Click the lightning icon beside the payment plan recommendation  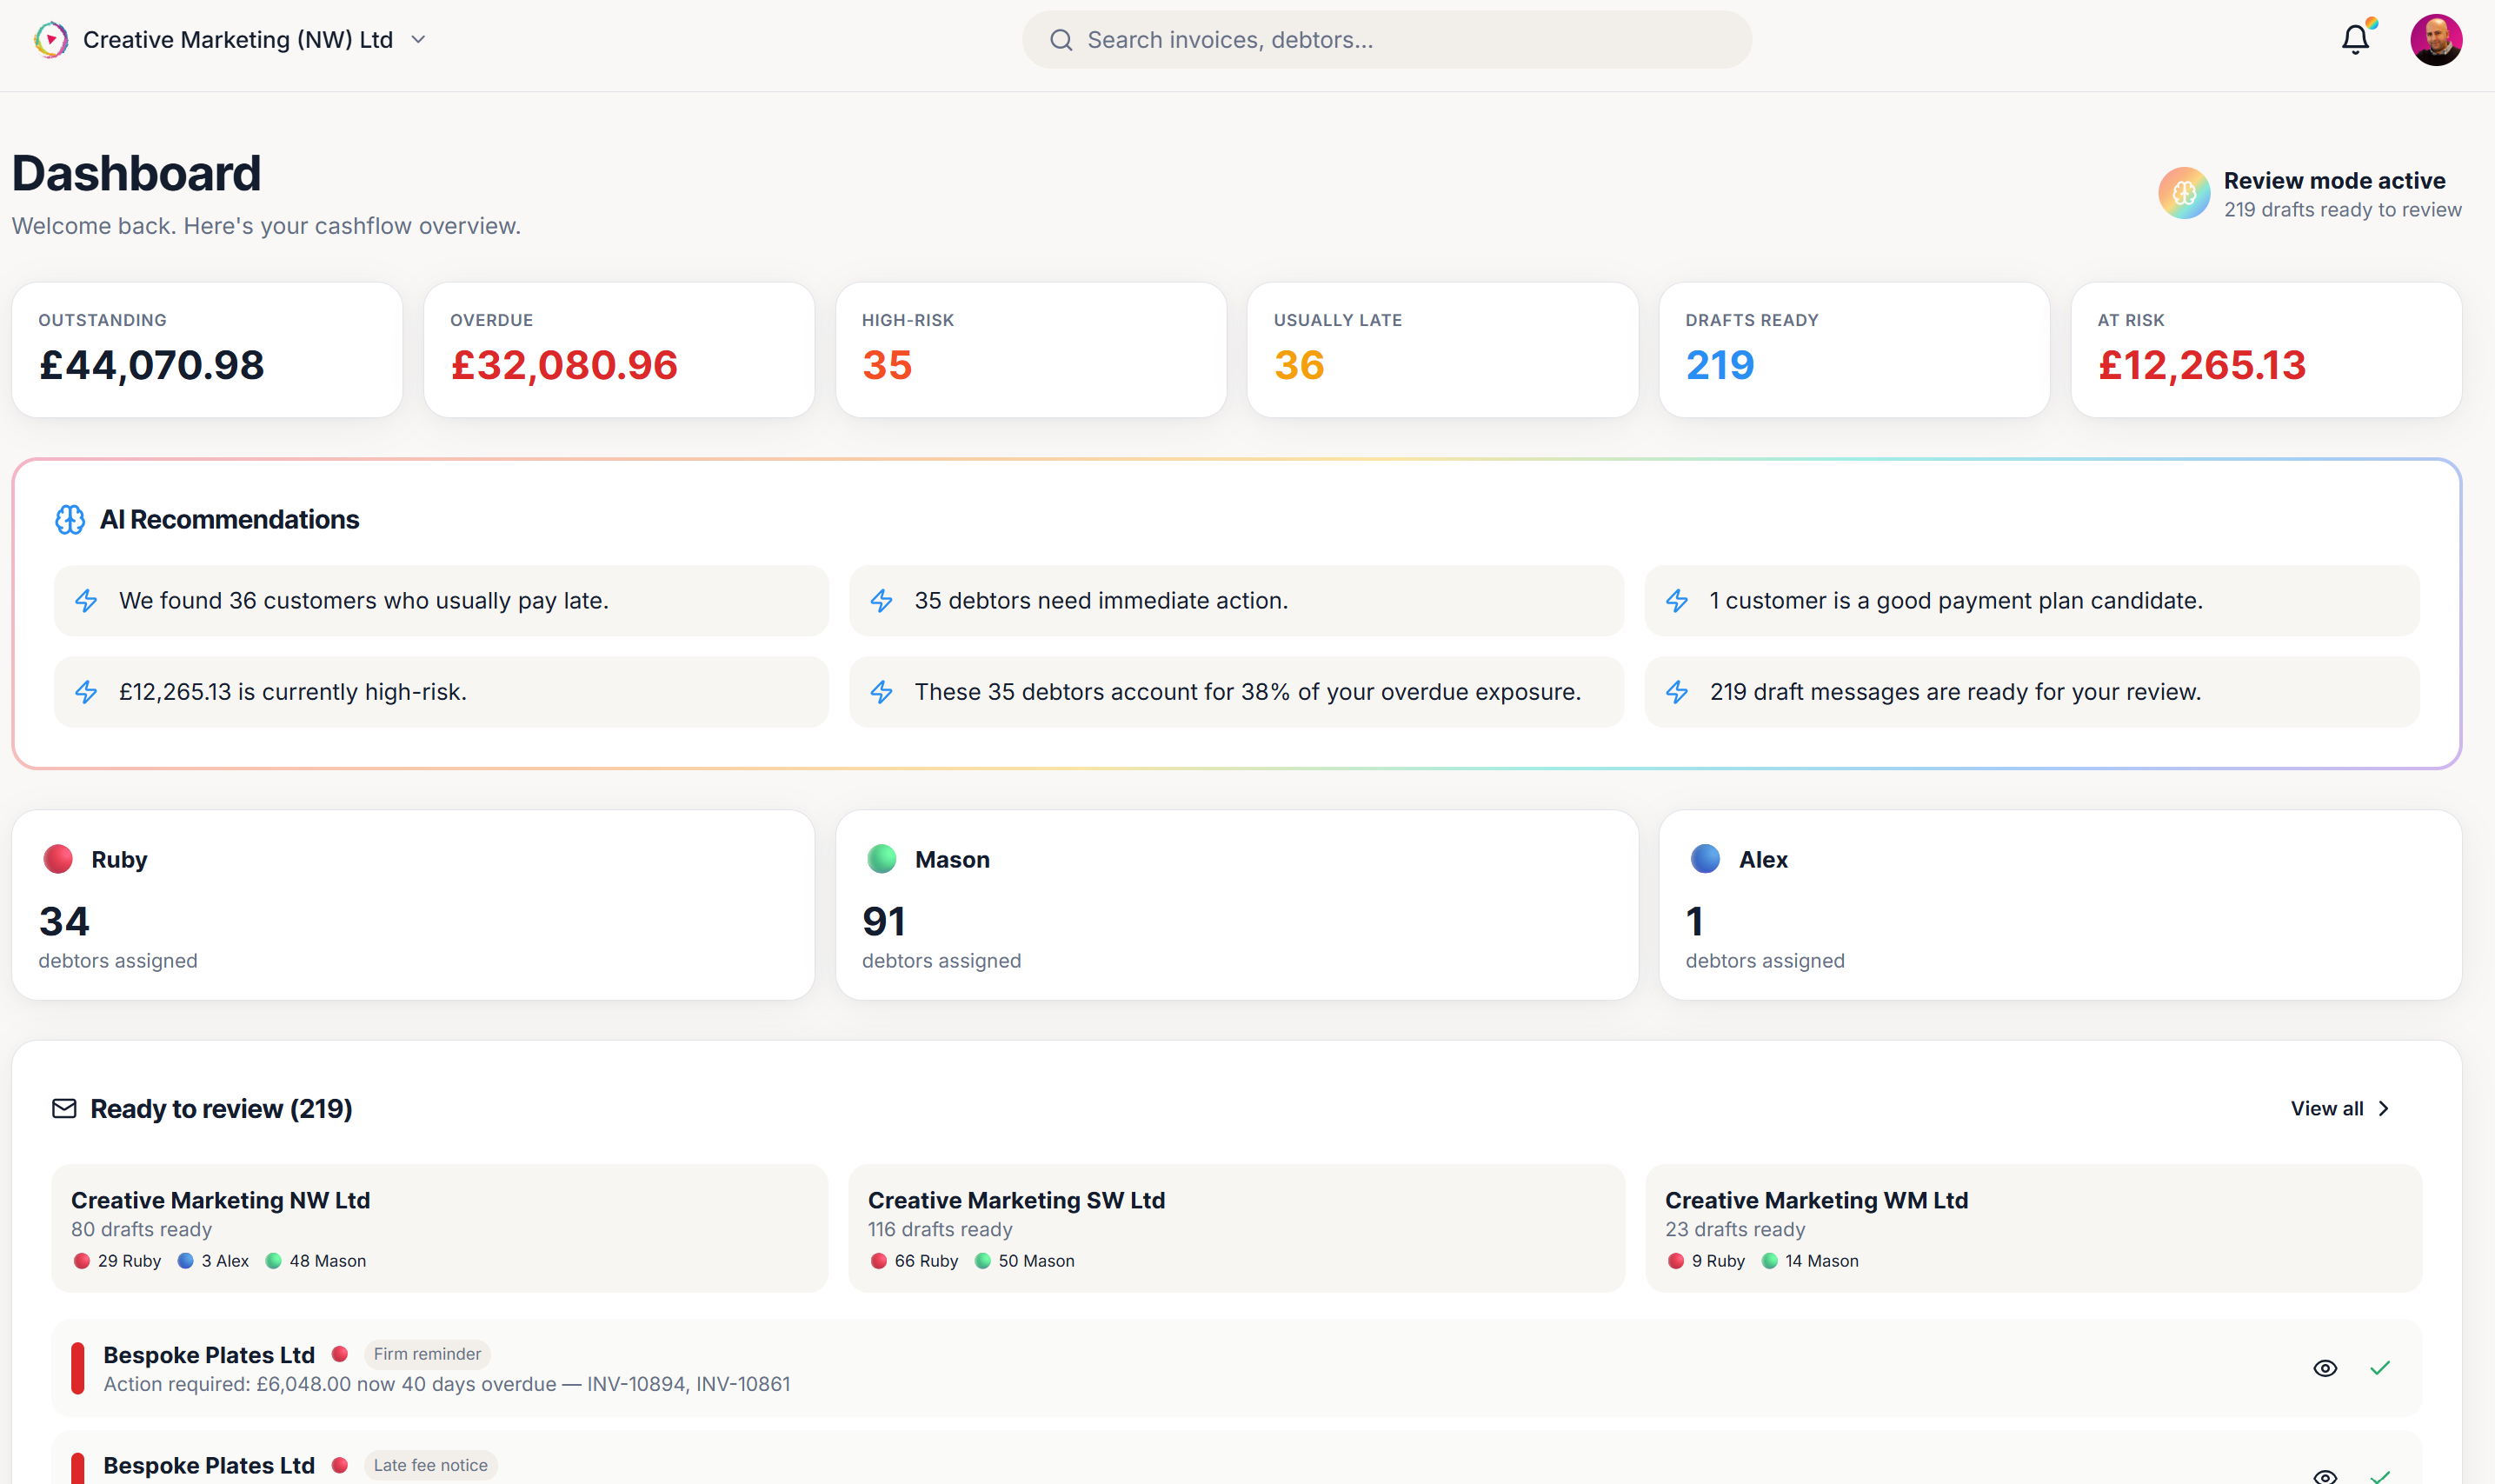[x=1678, y=601]
